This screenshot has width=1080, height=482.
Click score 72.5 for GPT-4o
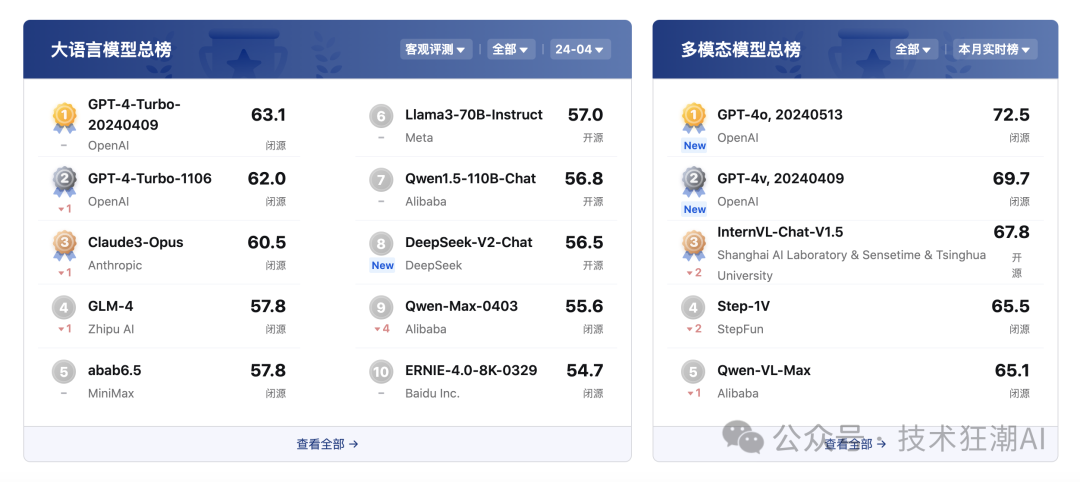(x=1011, y=115)
